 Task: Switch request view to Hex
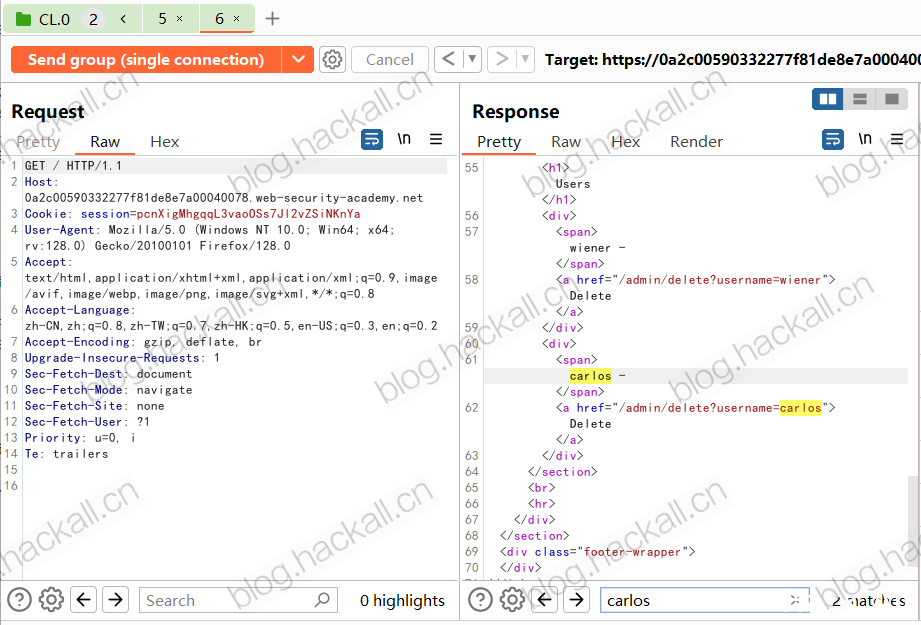[164, 142]
